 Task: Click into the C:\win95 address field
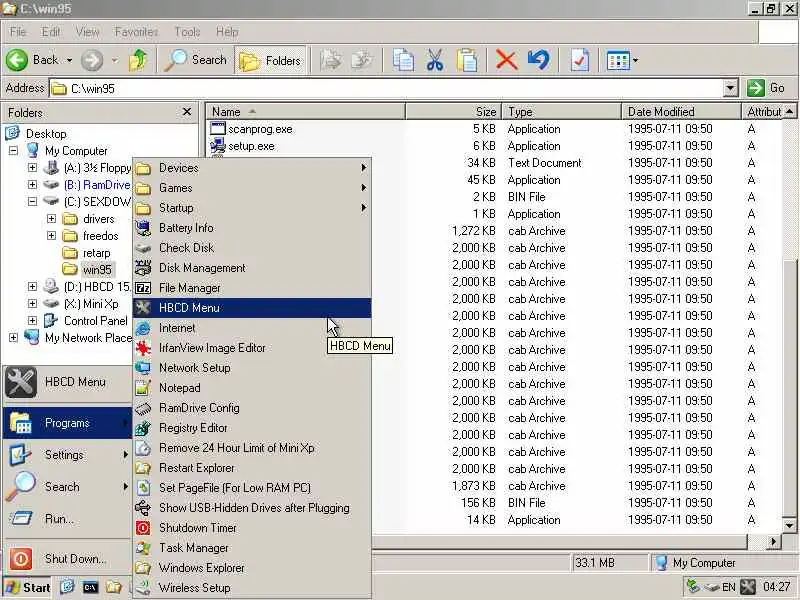(387, 88)
